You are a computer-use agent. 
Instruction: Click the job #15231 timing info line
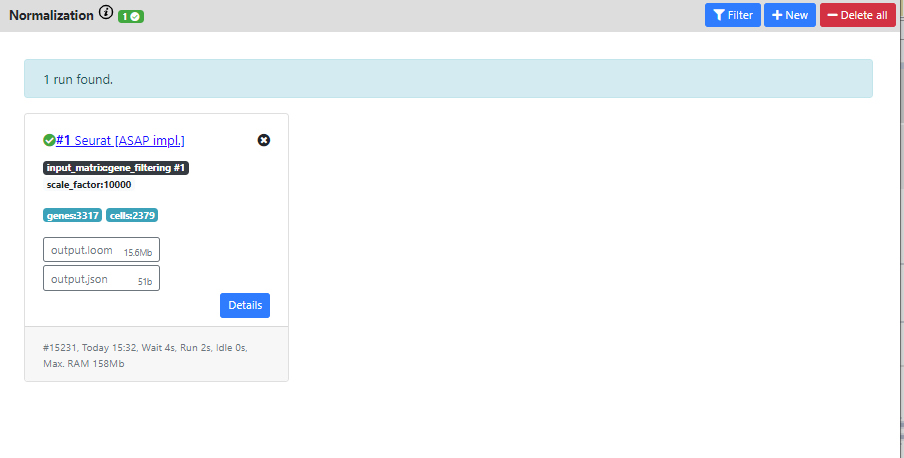point(147,347)
